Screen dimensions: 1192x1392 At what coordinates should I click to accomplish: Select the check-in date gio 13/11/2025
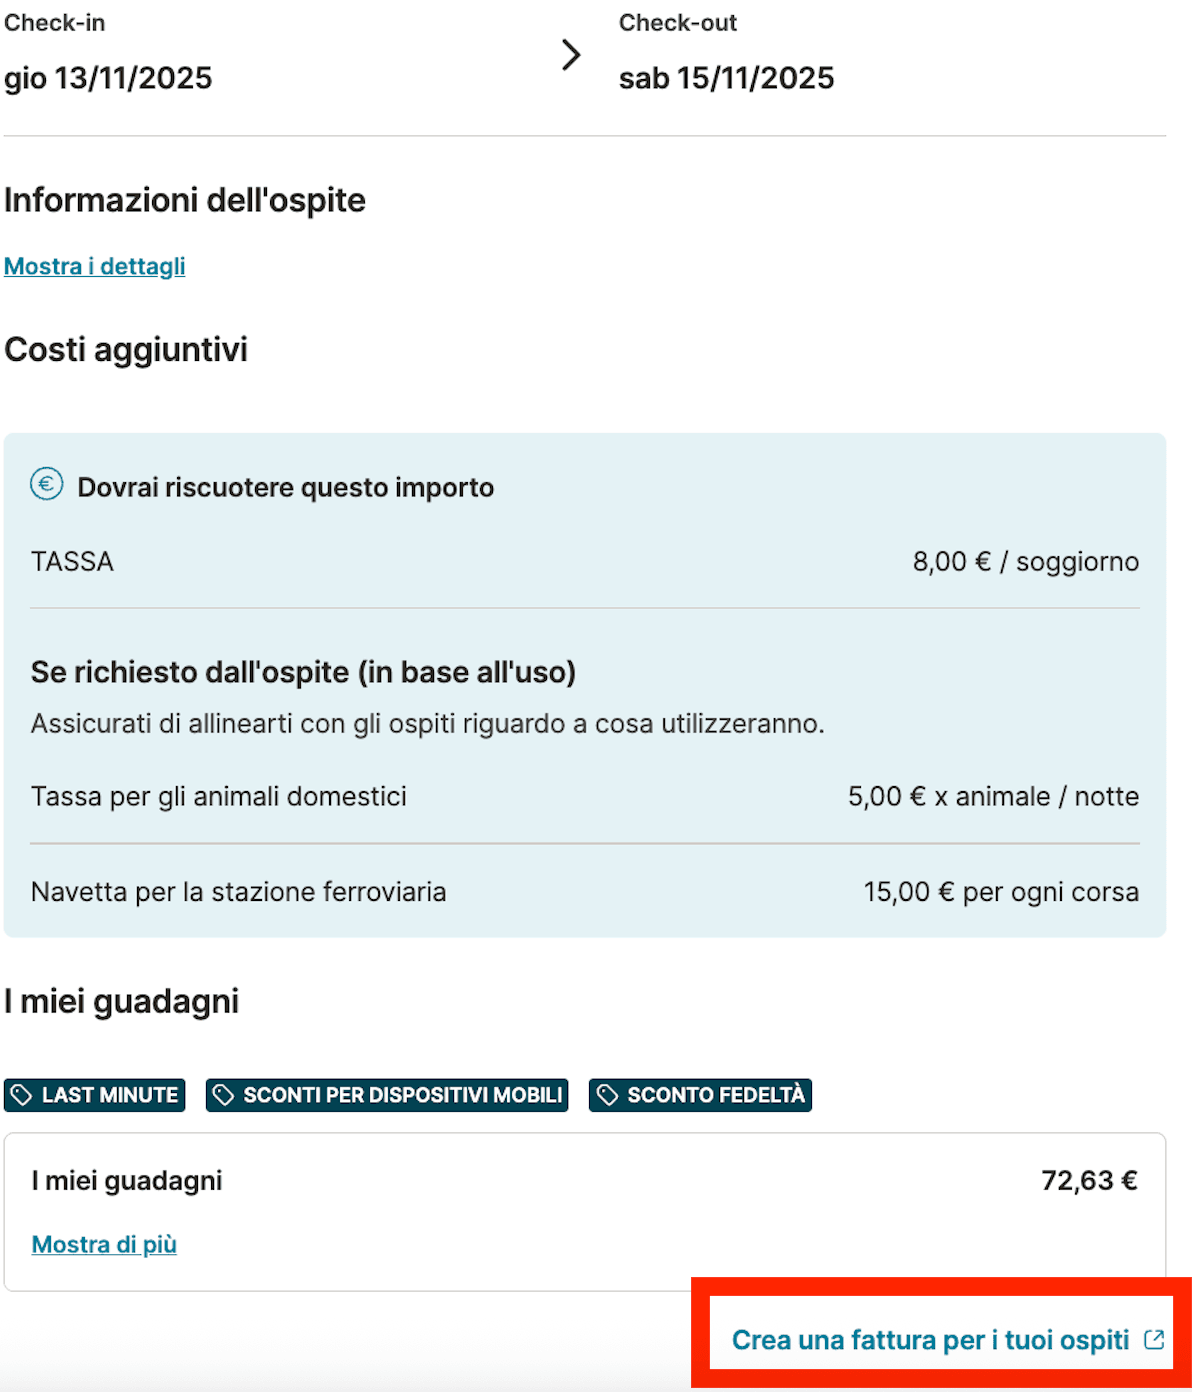(108, 78)
